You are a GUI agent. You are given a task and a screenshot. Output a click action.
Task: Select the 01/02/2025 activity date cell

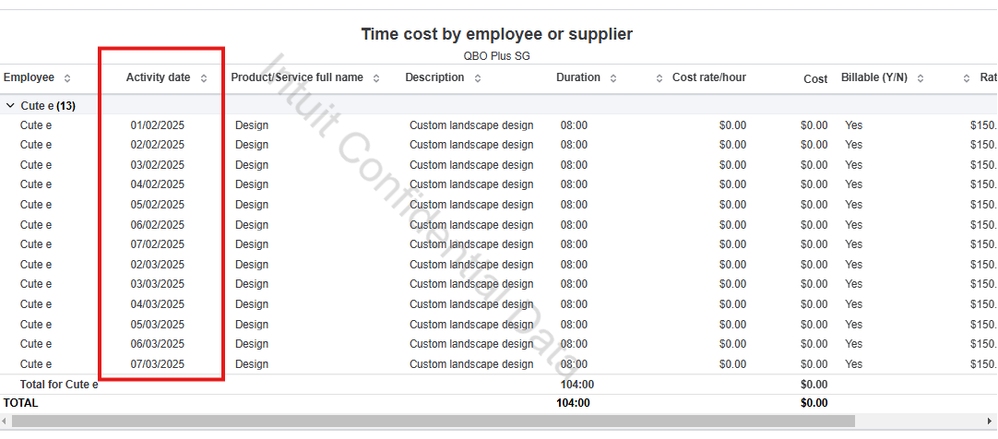[x=158, y=125]
